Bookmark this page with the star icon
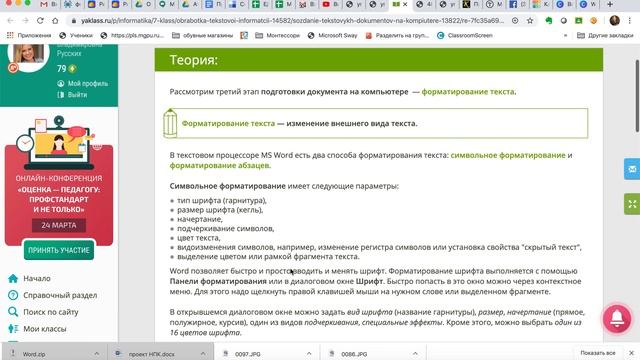Screen dimensions: 640x360 (530, 20)
